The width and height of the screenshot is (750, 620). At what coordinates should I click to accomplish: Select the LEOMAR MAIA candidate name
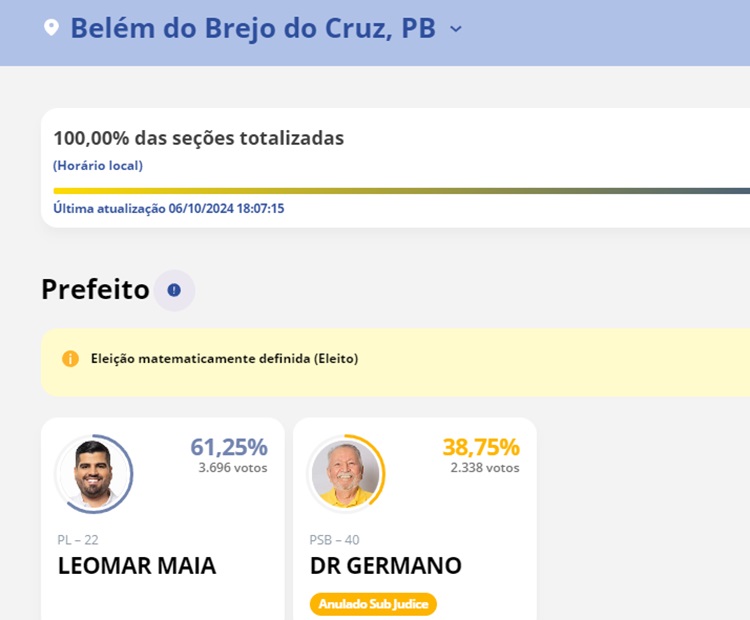pyautogui.click(x=137, y=566)
